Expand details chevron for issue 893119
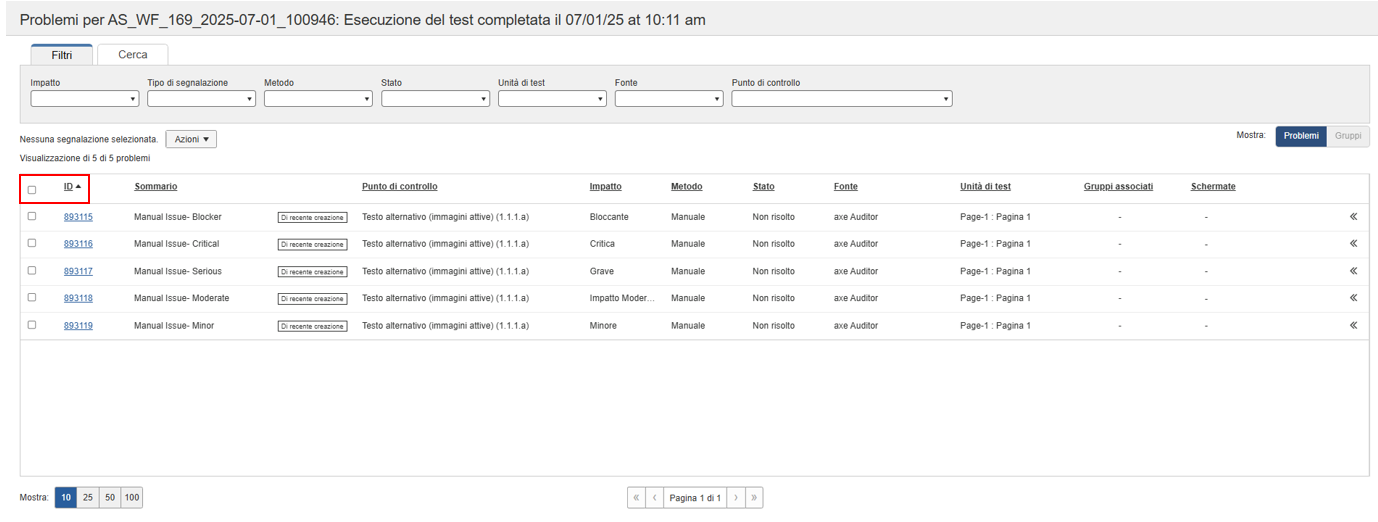This screenshot has width=1378, height=522. tap(1353, 325)
